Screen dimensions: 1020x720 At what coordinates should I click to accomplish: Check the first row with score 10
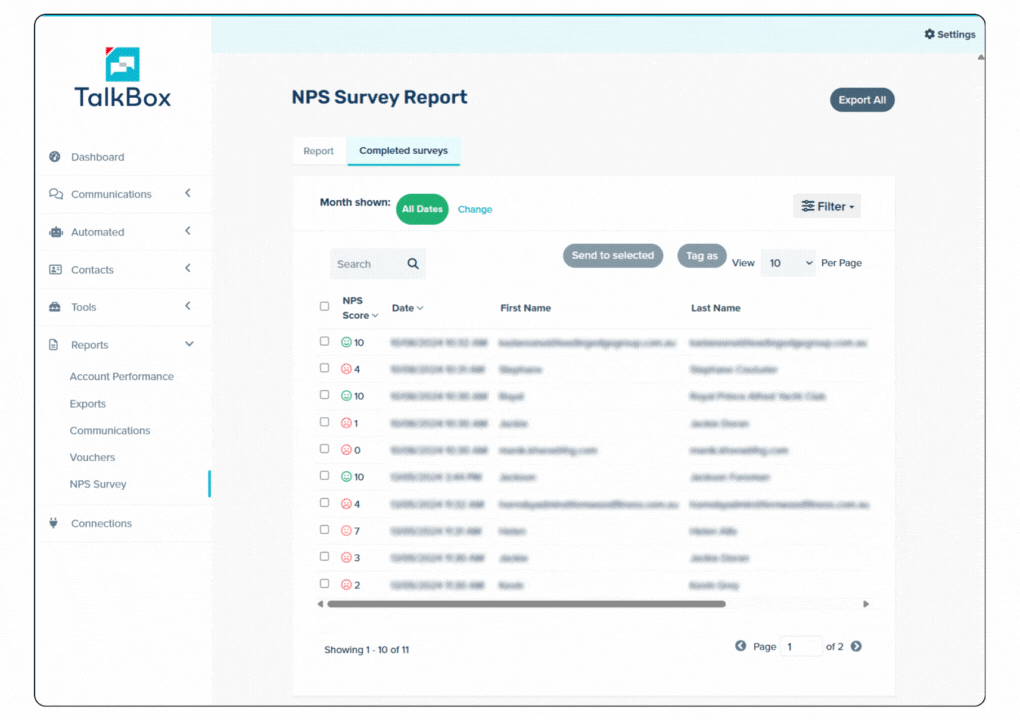(324, 341)
